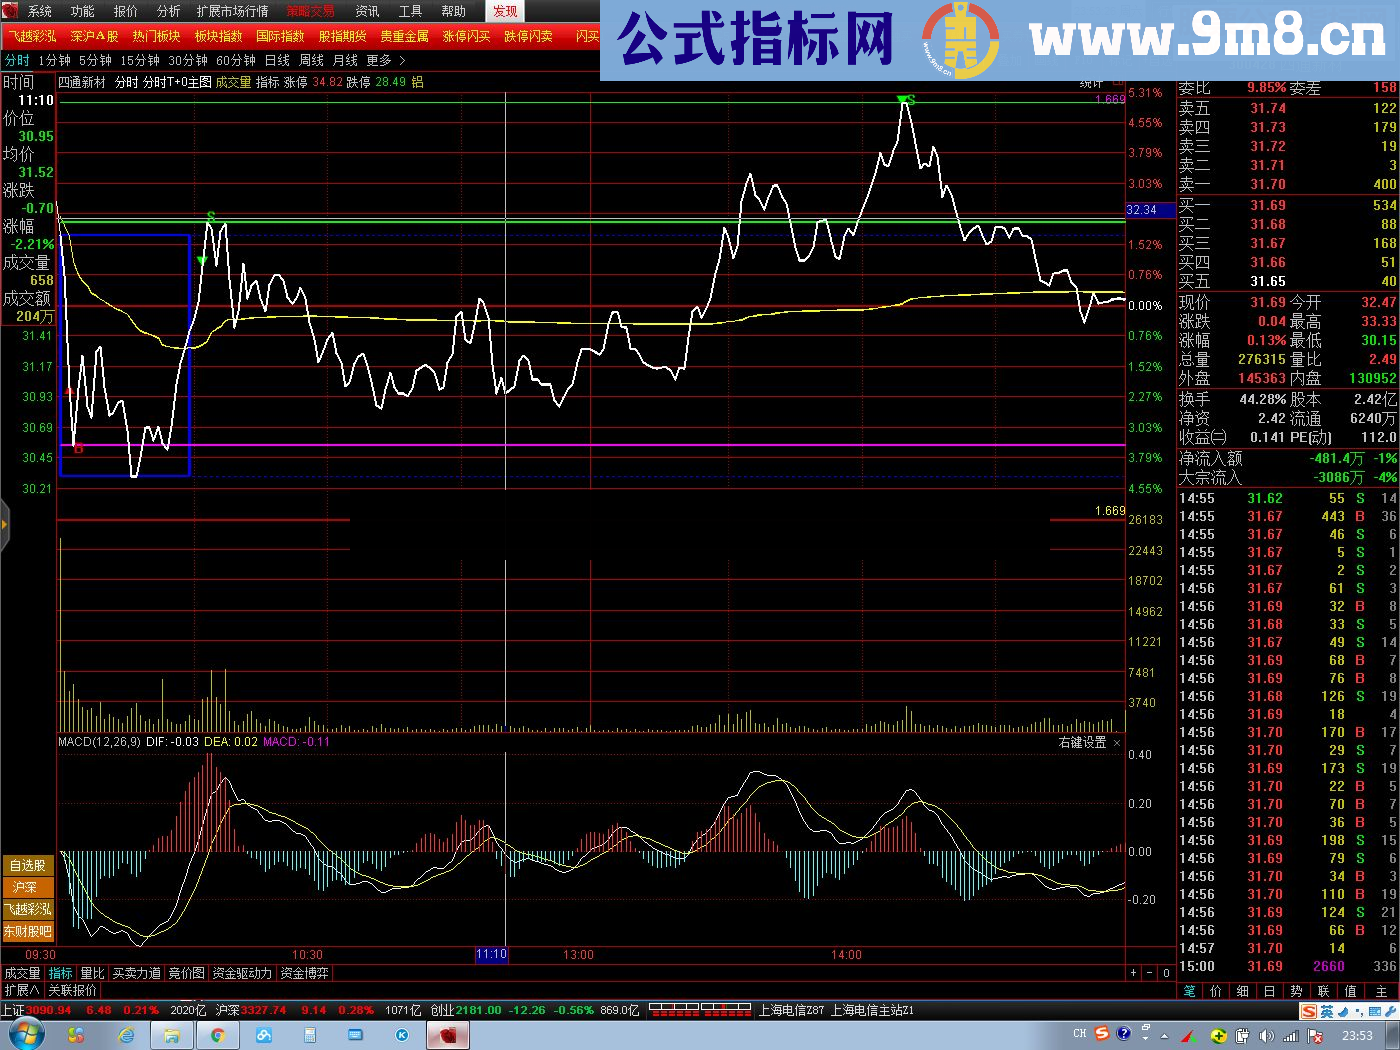
Task: Open the 帮助 menu
Action: click(453, 11)
